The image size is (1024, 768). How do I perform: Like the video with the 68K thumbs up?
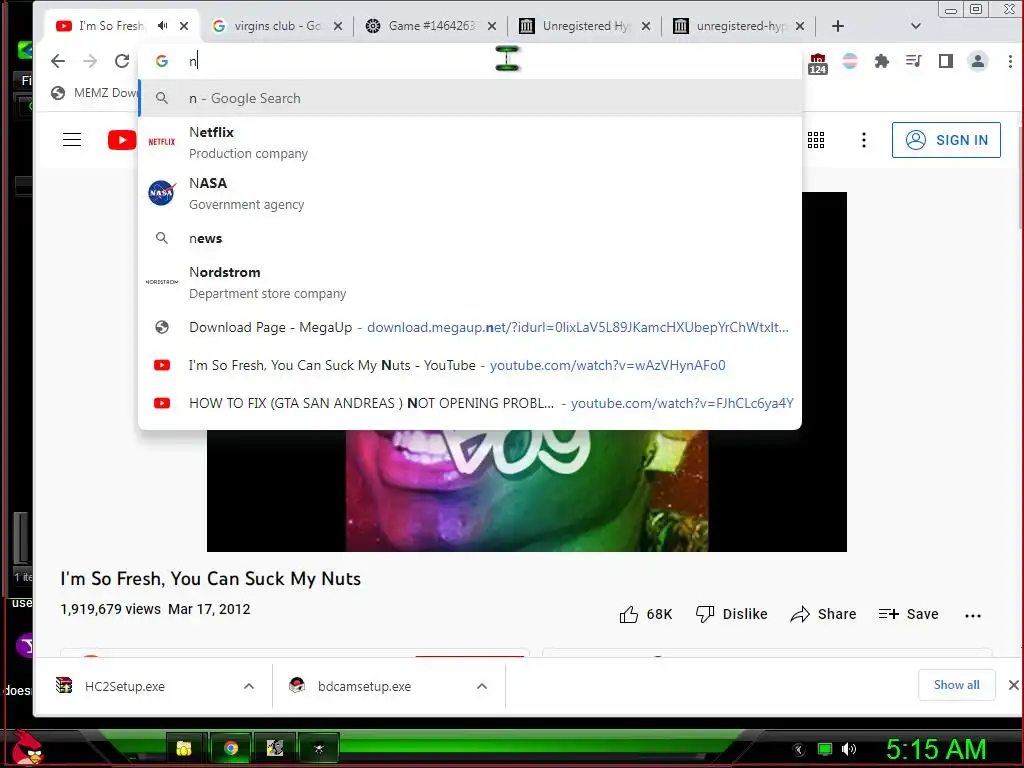point(645,615)
